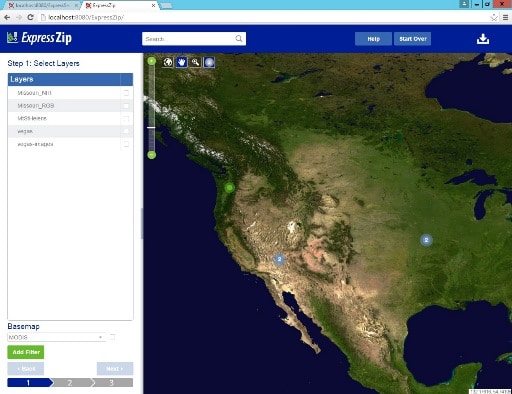Screen dimensions: 512x394
Task: Switch to the first localhost browser tab
Action: pos(43,5)
